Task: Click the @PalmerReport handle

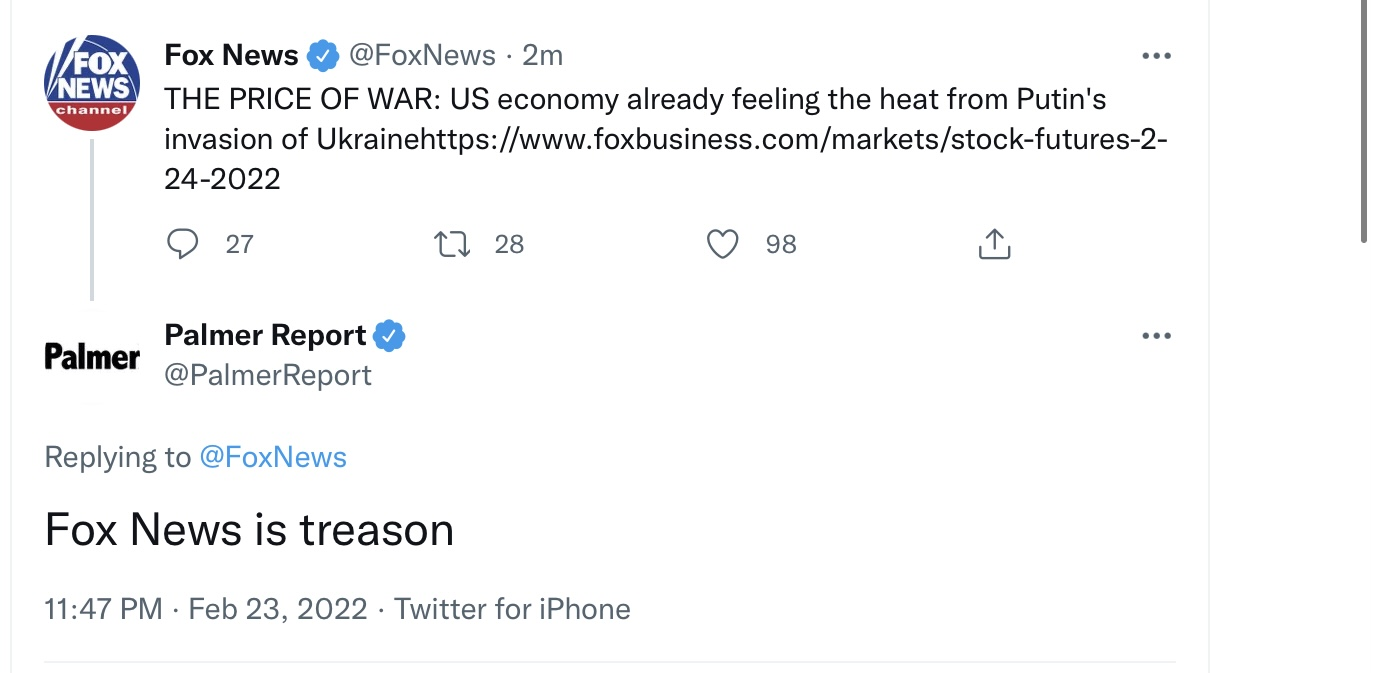Action: pos(268,375)
